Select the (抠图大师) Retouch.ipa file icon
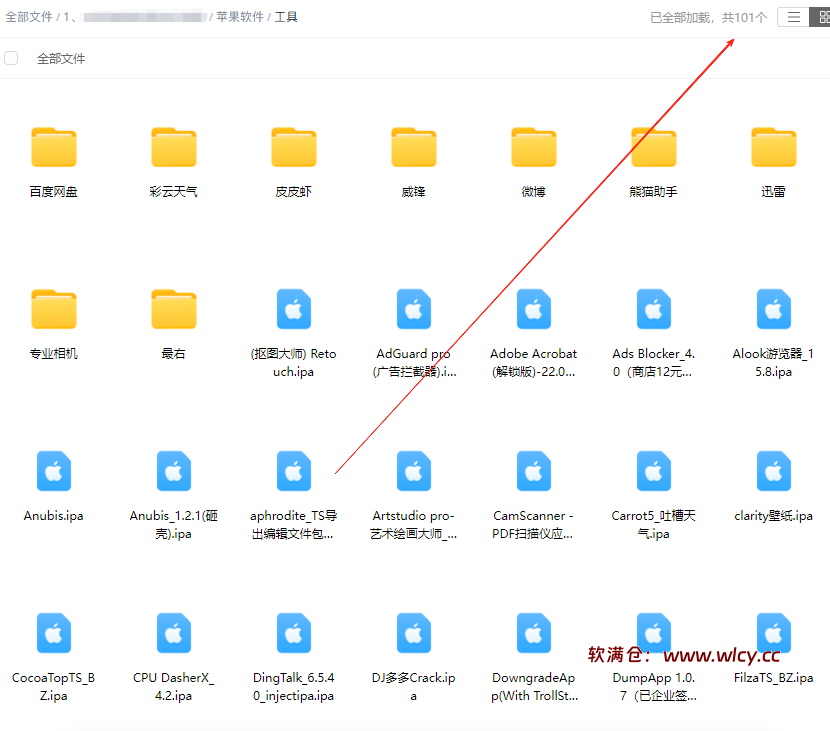The width and height of the screenshot is (830, 731). click(x=294, y=309)
